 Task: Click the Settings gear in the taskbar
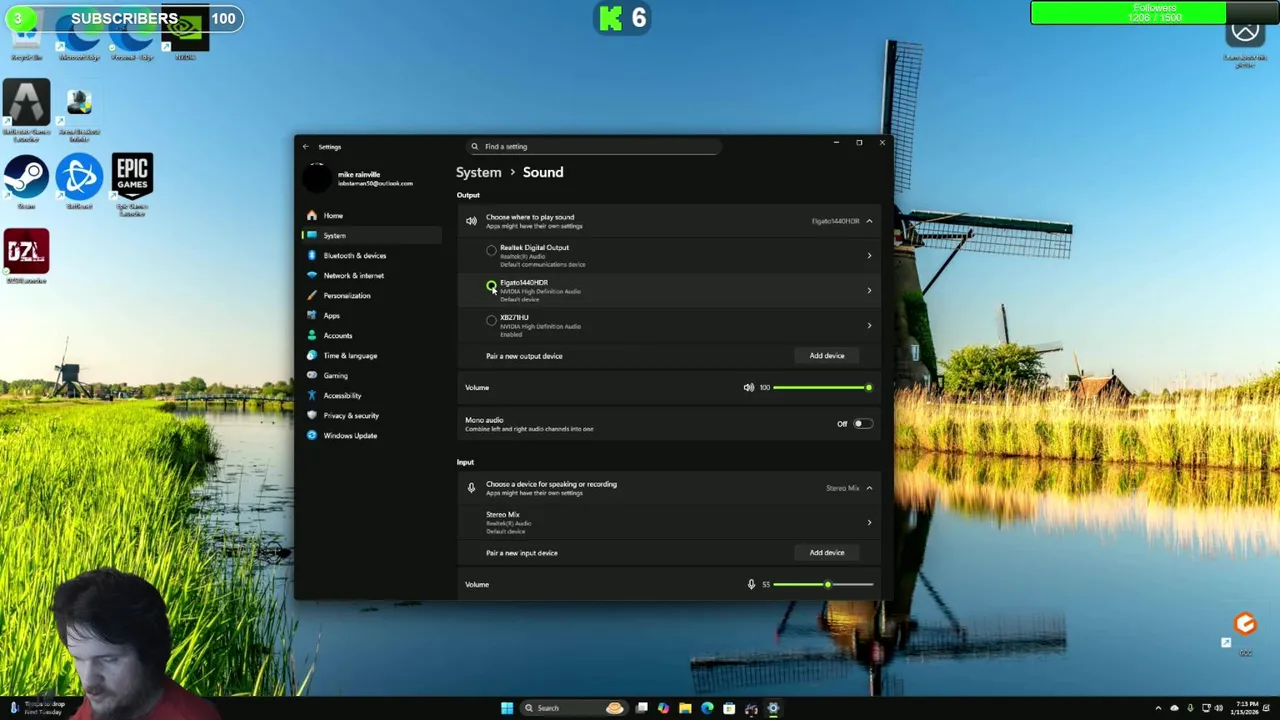pyautogui.click(x=773, y=708)
